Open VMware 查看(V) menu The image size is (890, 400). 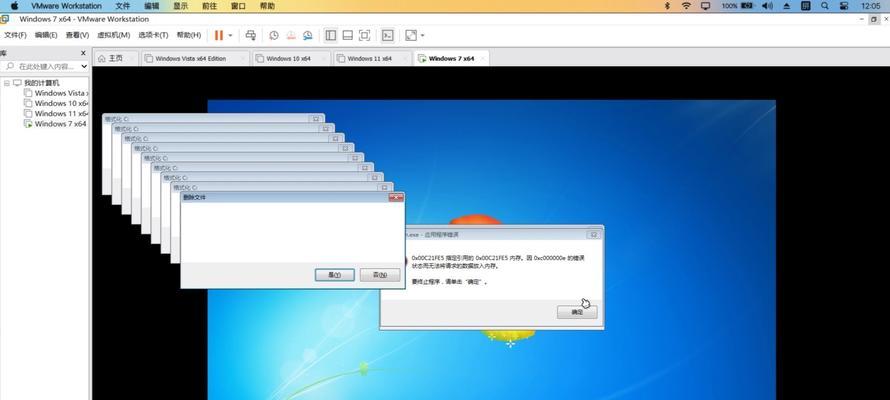pyautogui.click(x=77, y=35)
